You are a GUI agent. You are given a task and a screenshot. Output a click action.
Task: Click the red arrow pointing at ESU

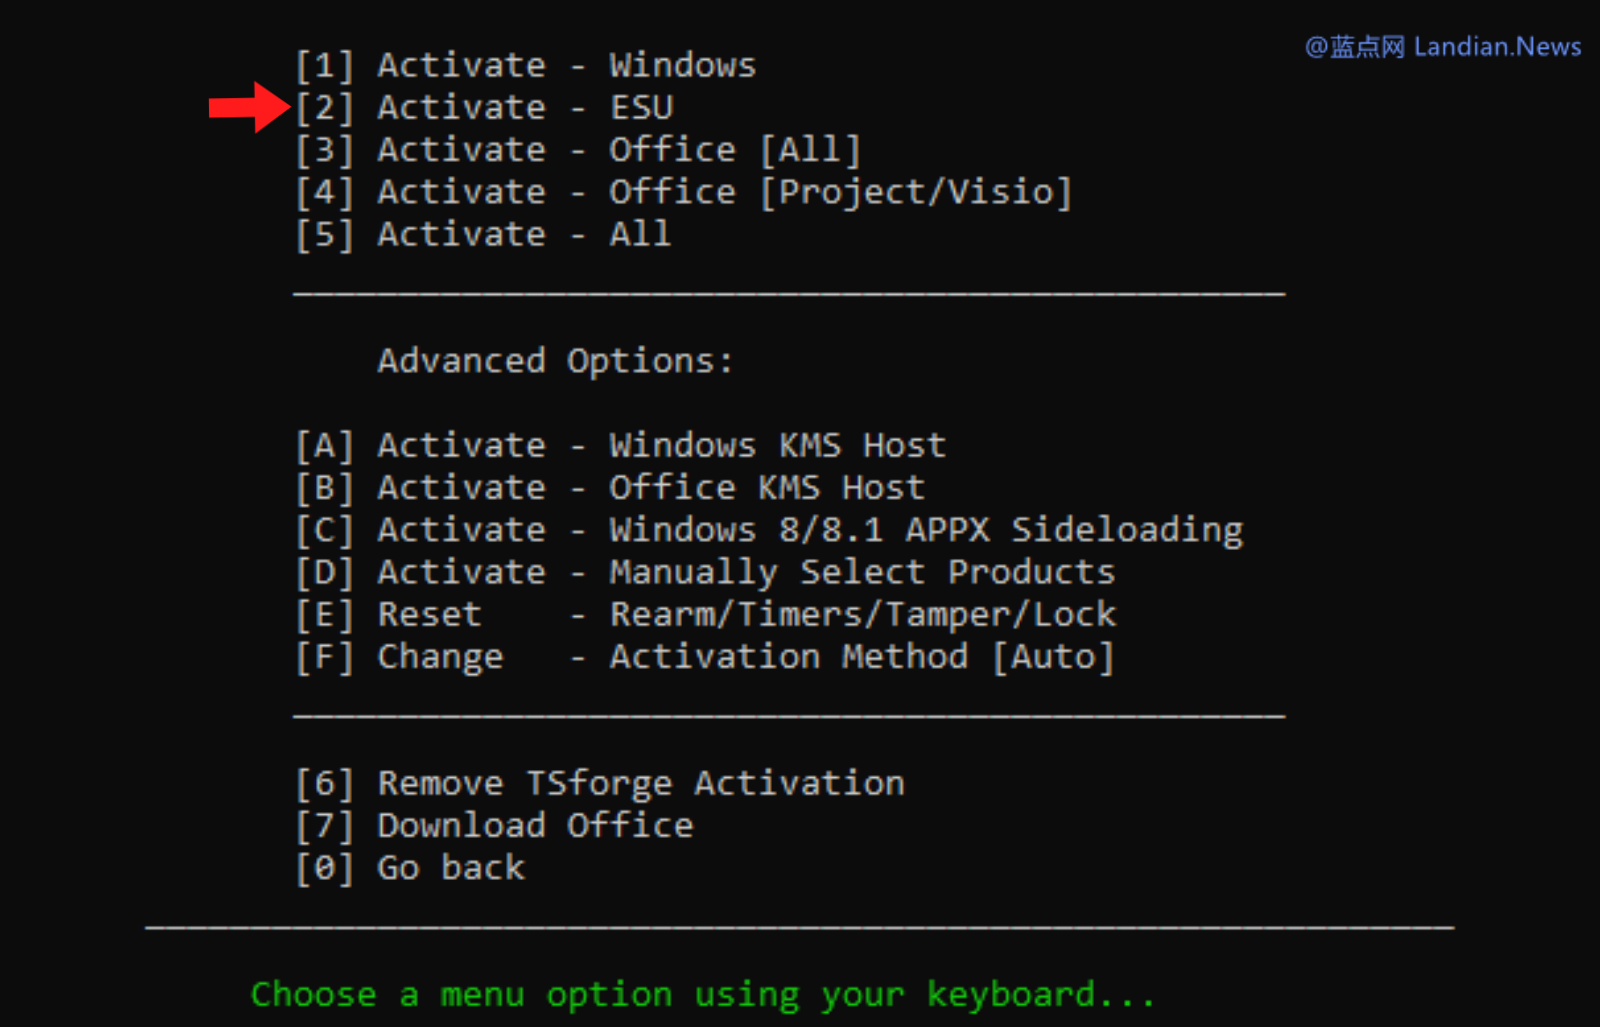click(249, 107)
